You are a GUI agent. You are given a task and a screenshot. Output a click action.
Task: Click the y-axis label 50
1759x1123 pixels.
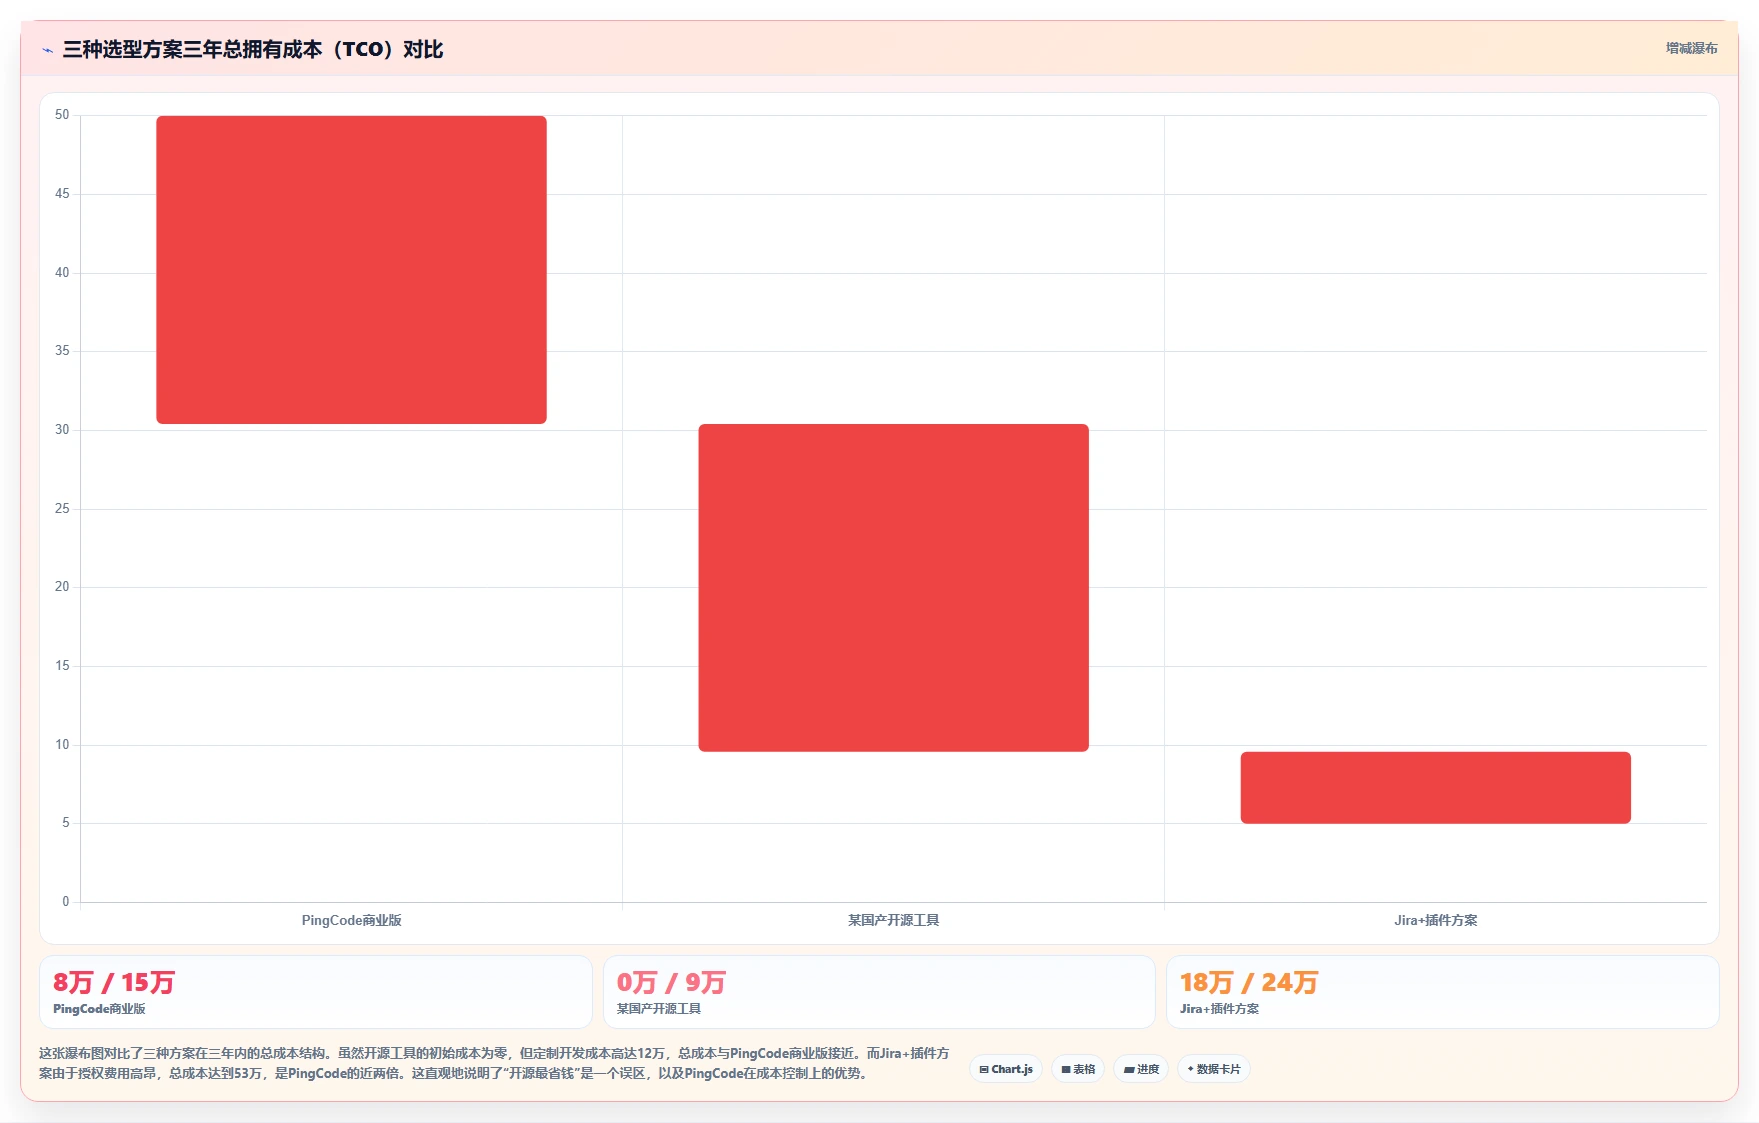(x=62, y=115)
